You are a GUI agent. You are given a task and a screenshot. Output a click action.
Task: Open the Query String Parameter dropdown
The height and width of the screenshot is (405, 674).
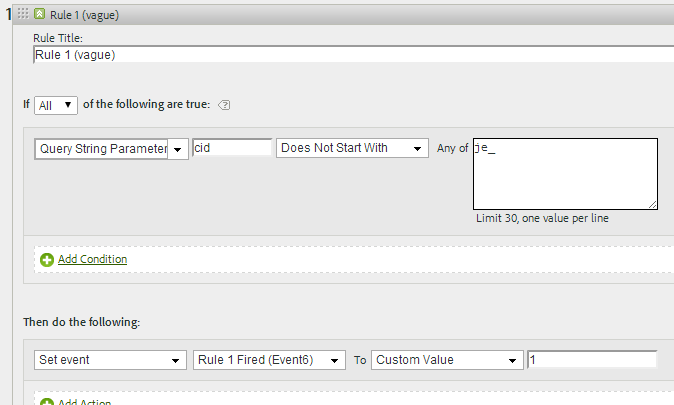111,148
